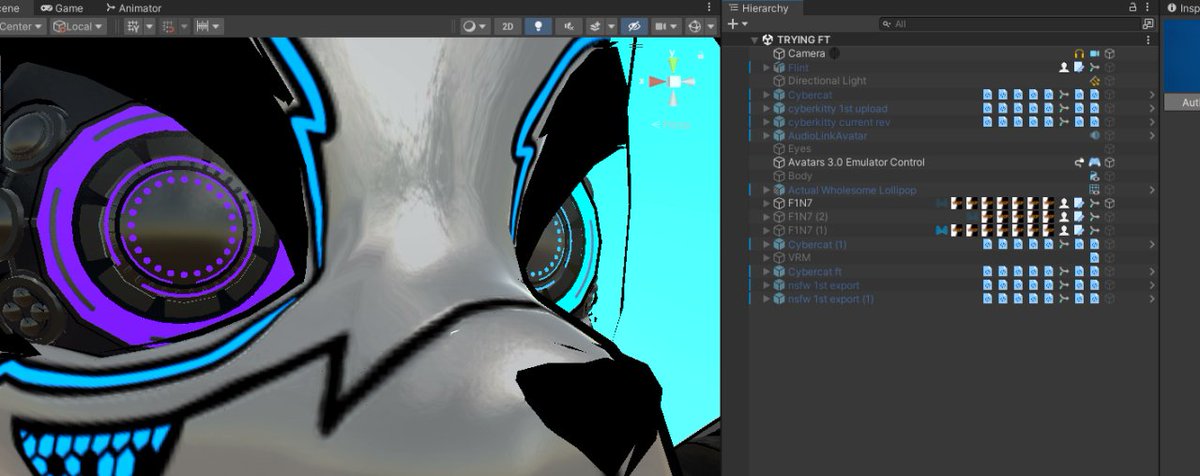Screen dimensions: 1200x476
Task: Click Camera's audio listener headphone icon
Action: (x=1079, y=54)
